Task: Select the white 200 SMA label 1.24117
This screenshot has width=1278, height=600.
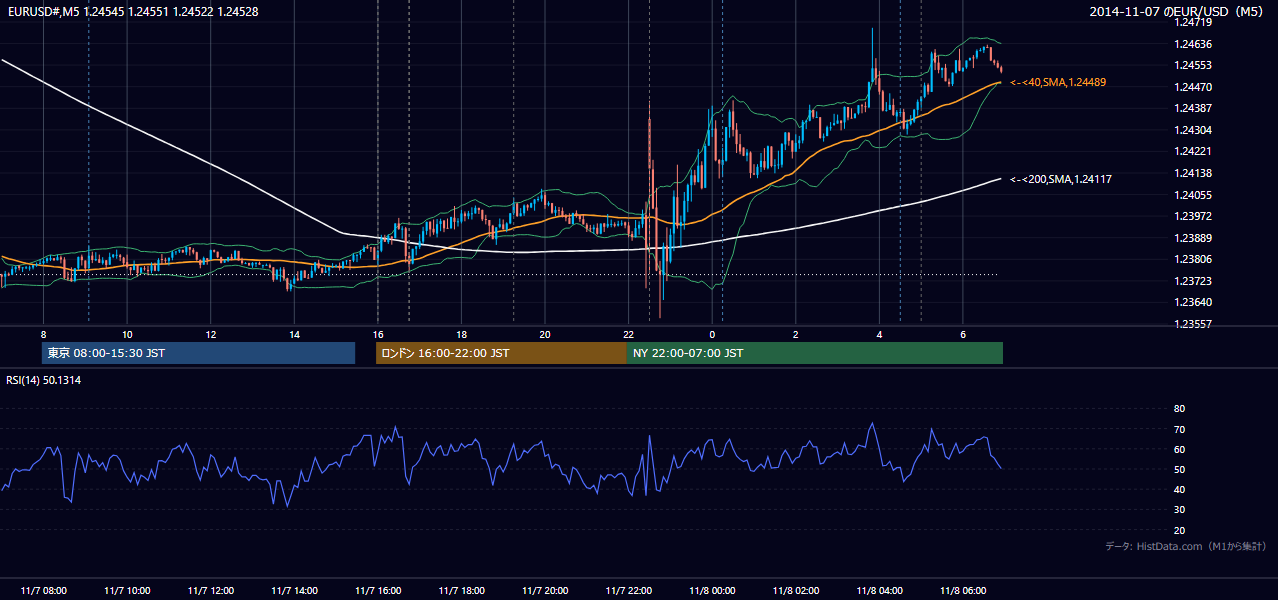Action: coord(1061,179)
